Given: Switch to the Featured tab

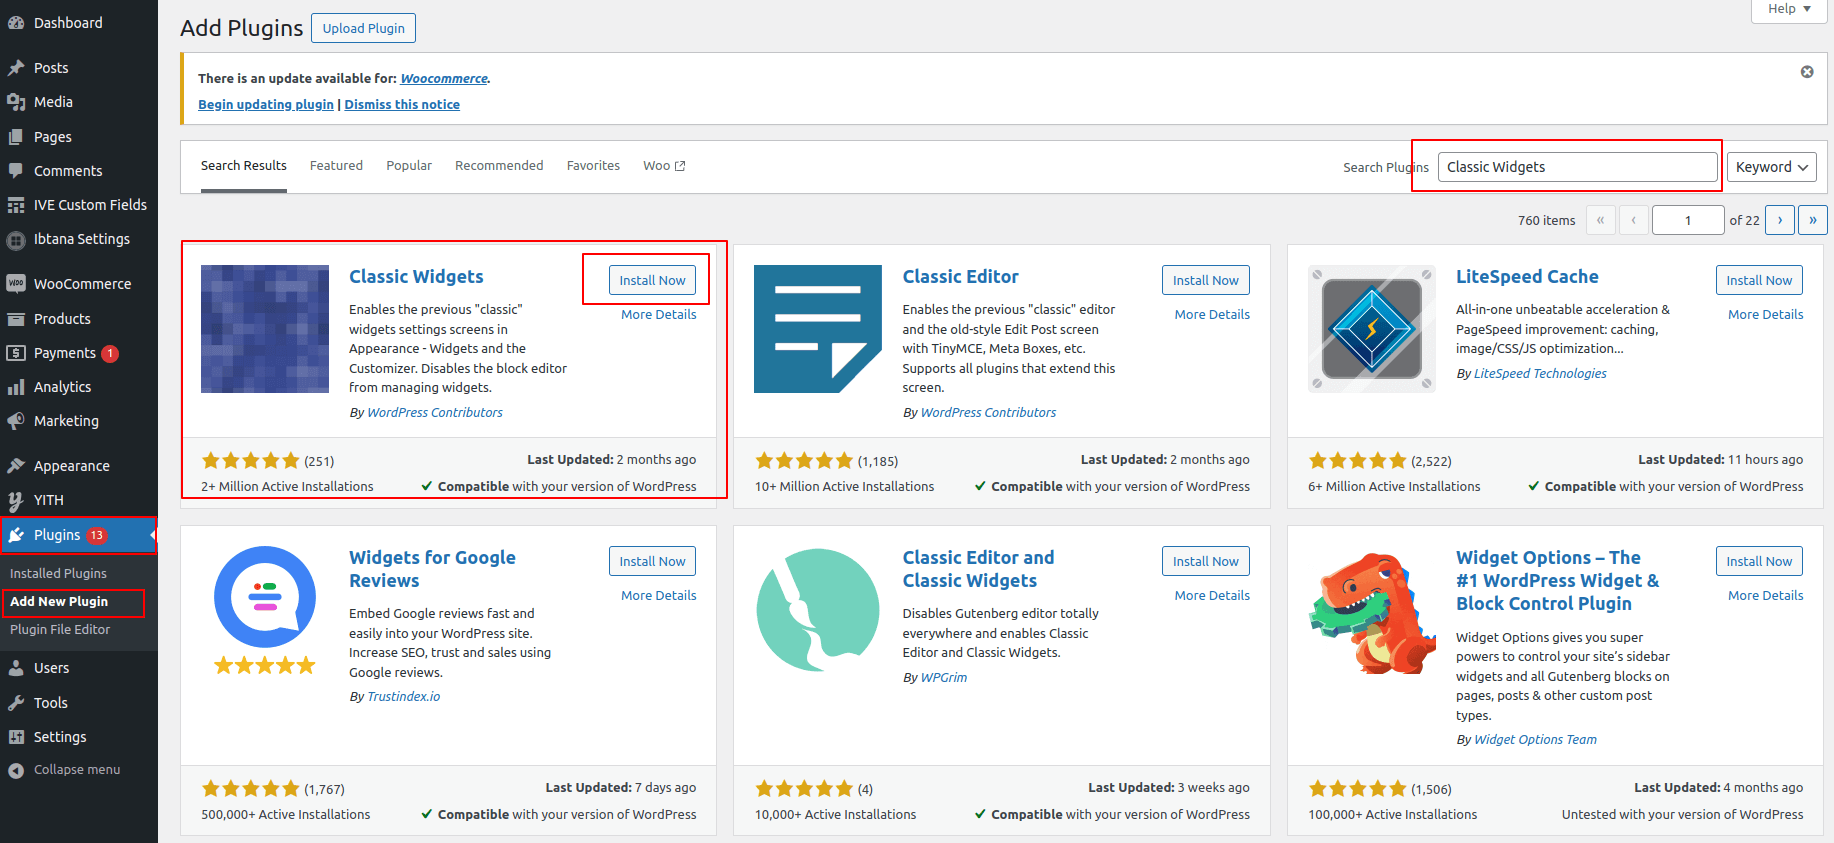Looking at the screenshot, I should click(x=336, y=166).
